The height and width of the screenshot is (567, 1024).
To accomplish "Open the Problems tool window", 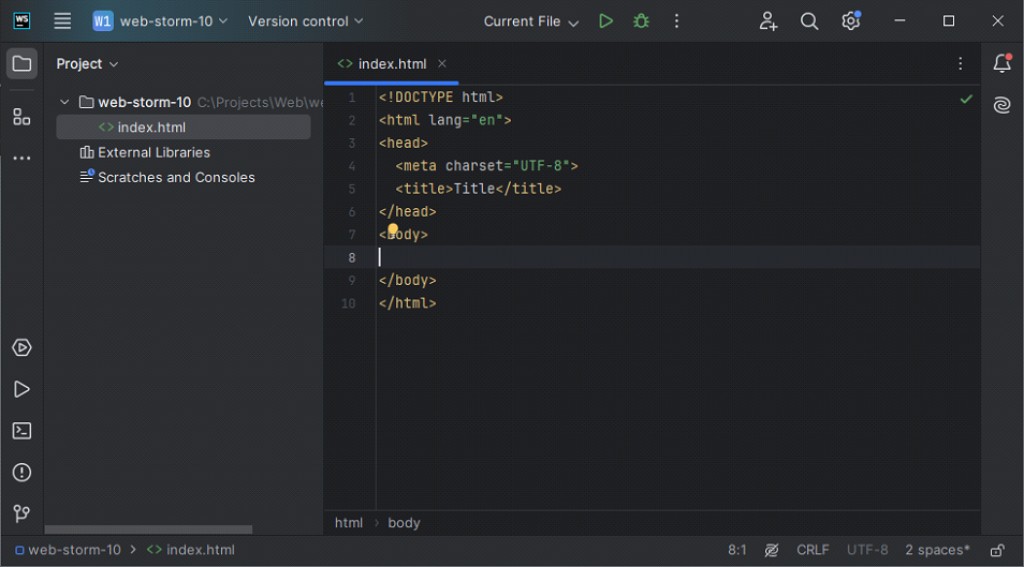I will point(22,472).
